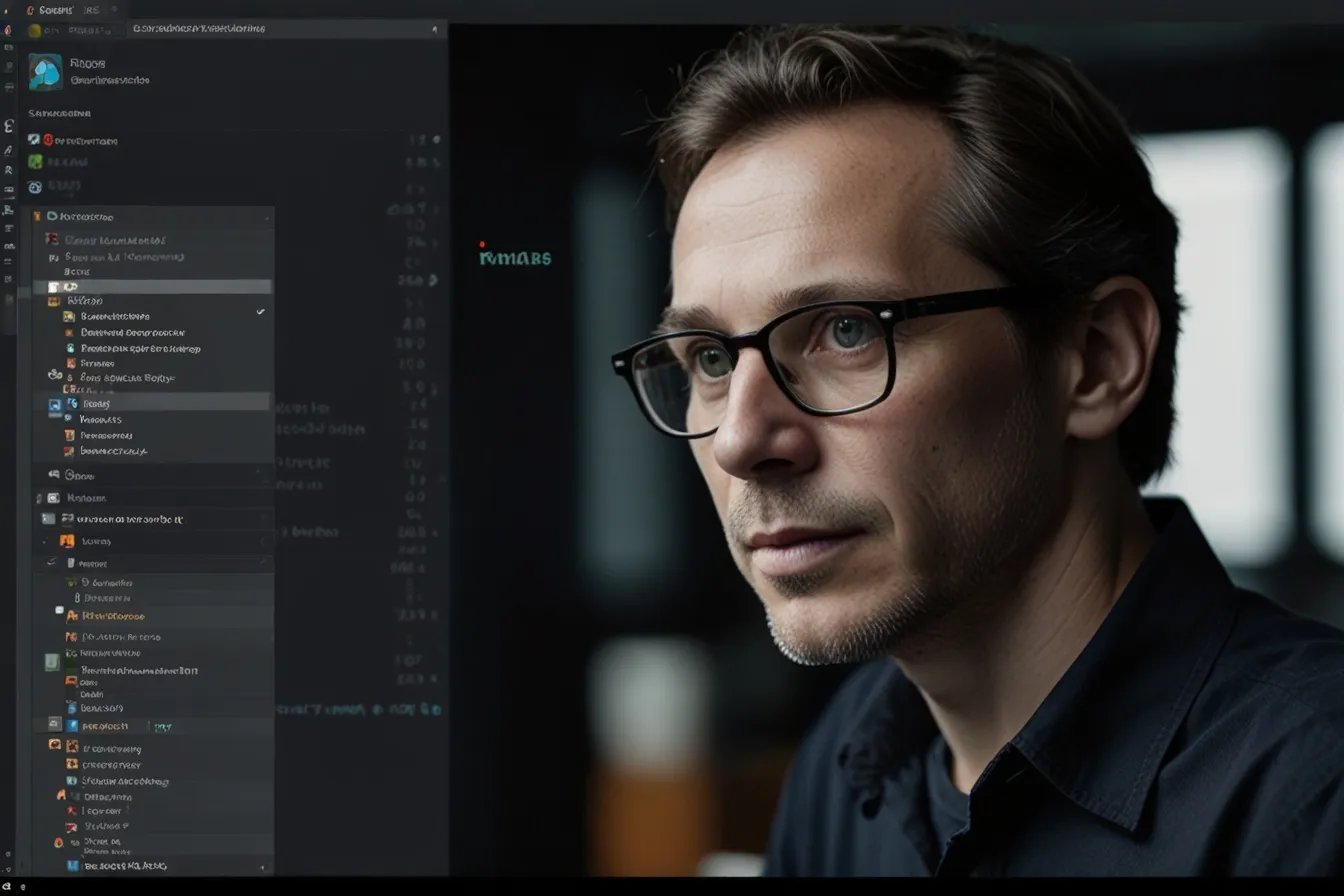This screenshot has height=896, width=1344.
Task: Click the large teal-blue app logo icon
Action: [46, 72]
